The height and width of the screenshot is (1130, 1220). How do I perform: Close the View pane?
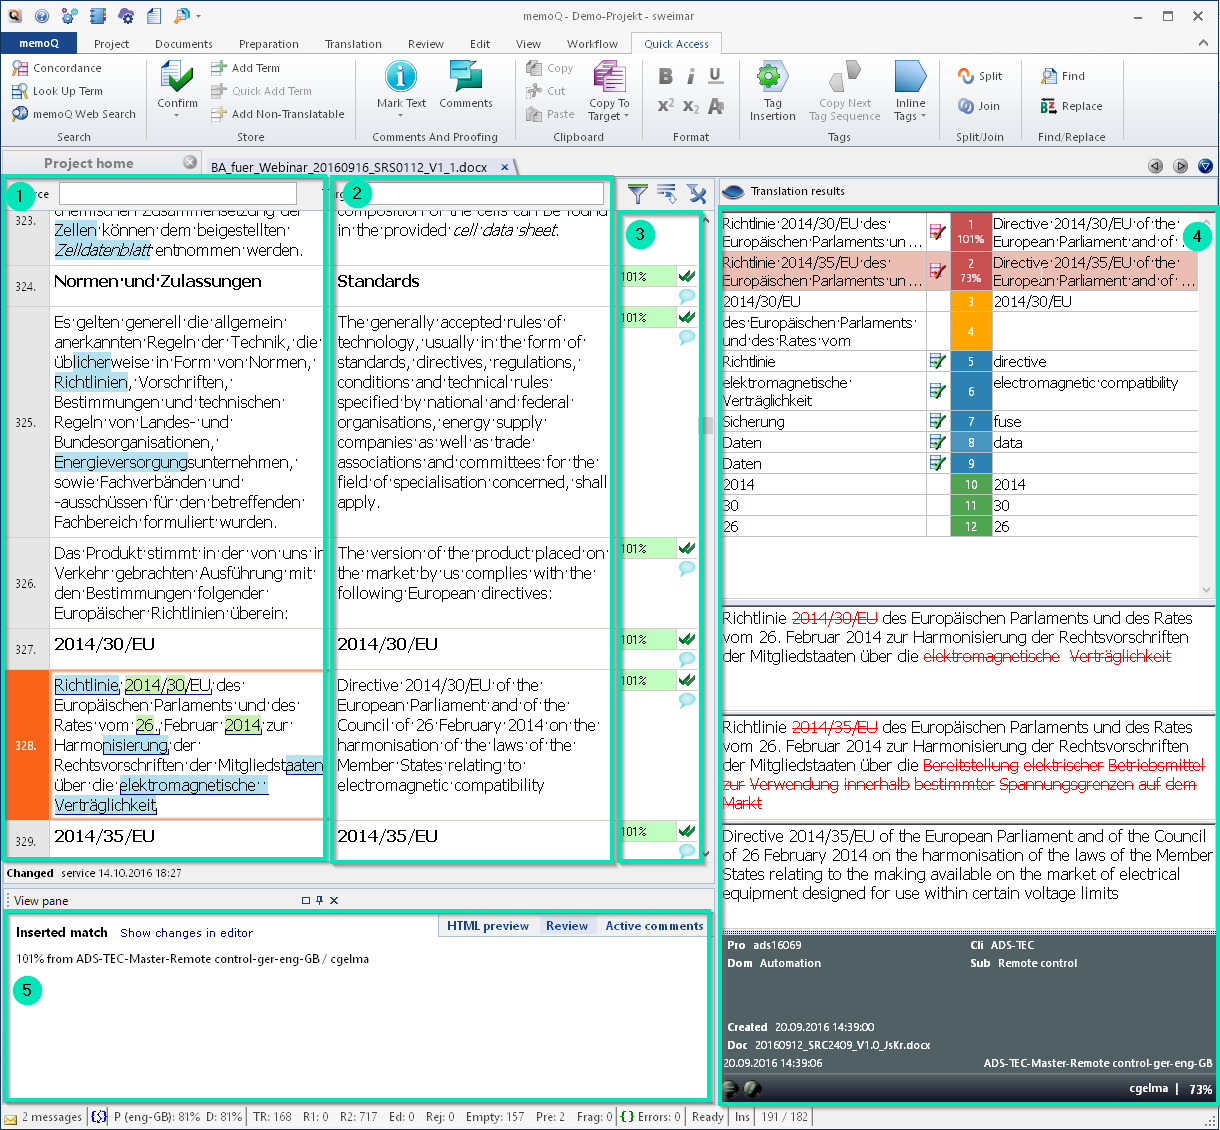click(x=334, y=900)
